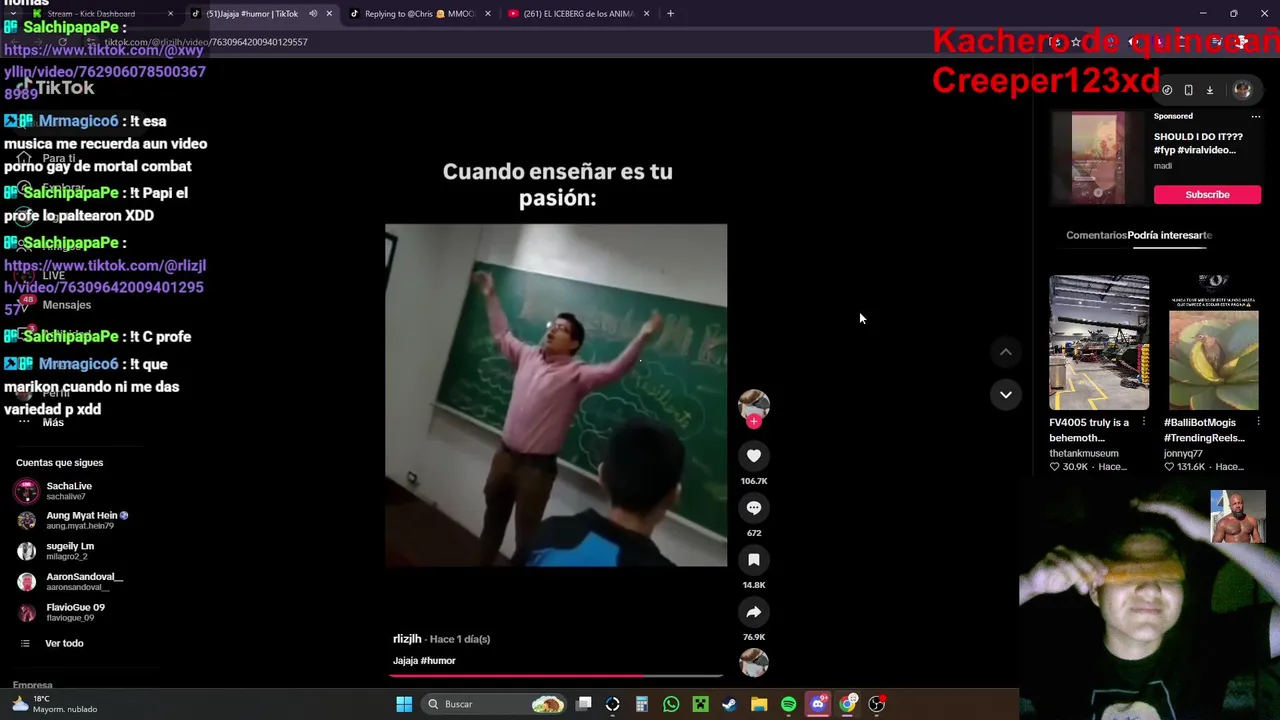Seek on the red video progress bar
This screenshot has height=720, width=1280.
pos(556,676)
